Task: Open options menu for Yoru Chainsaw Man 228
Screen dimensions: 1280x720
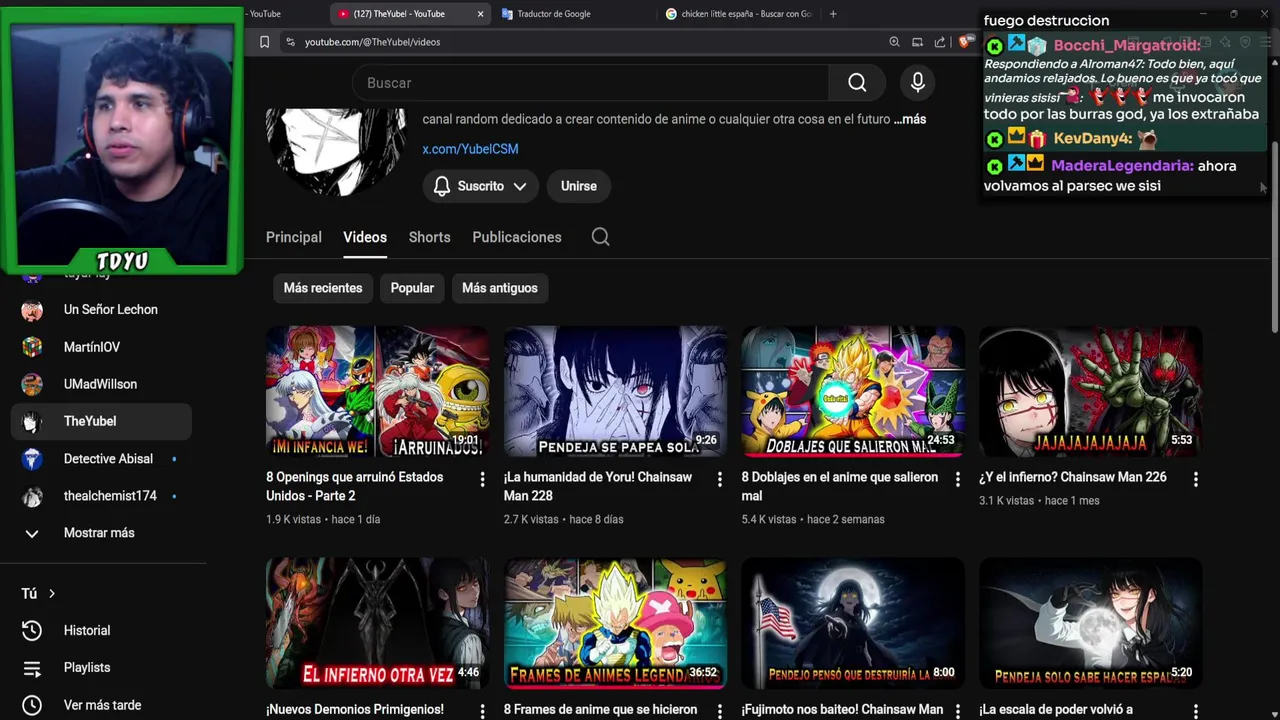Action: pos(719,480)
